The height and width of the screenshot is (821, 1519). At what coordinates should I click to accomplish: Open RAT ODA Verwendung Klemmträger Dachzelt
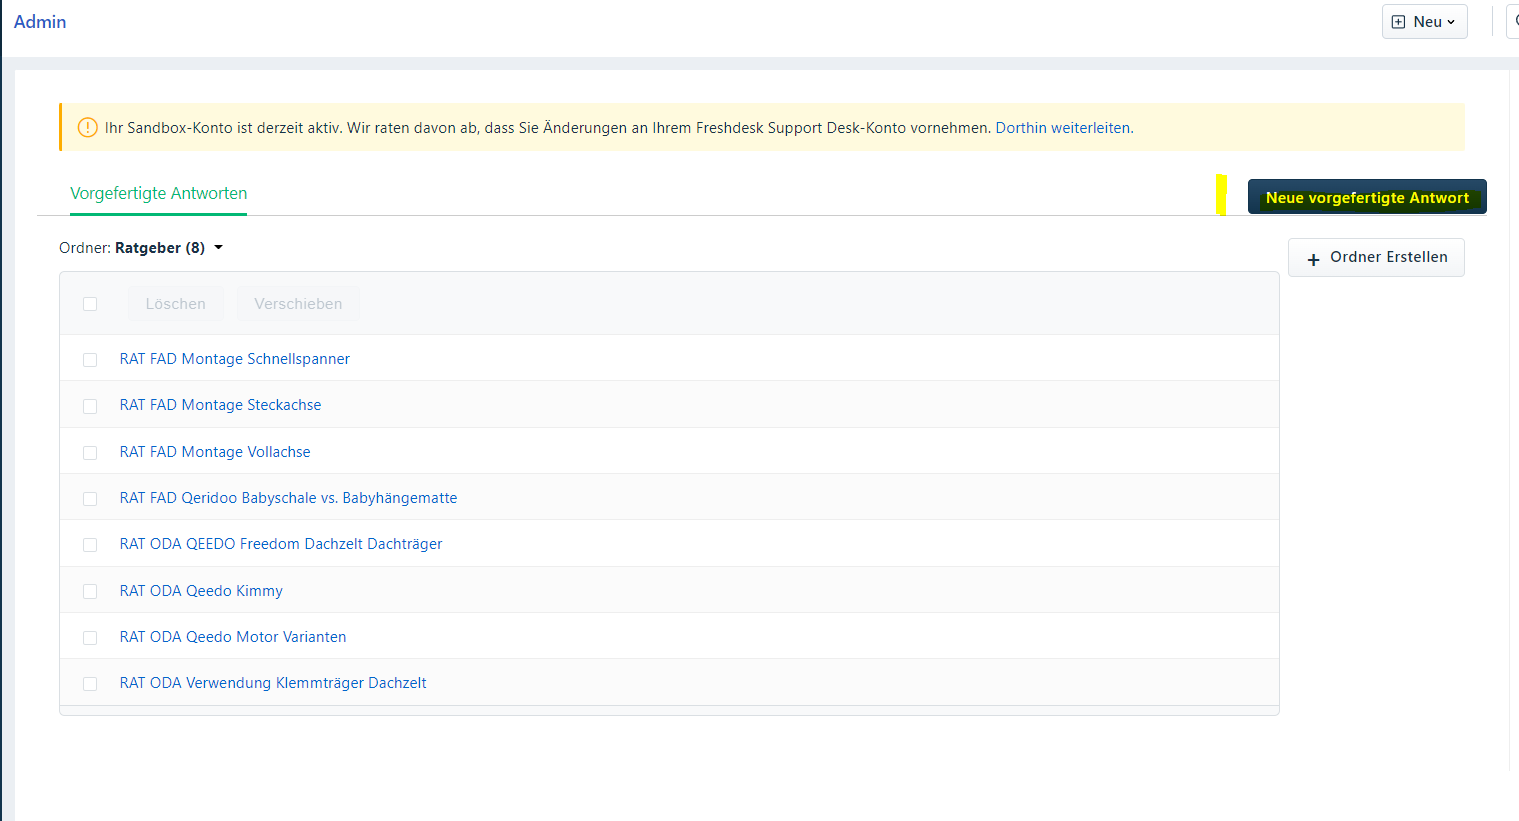[x=272, y=683]
